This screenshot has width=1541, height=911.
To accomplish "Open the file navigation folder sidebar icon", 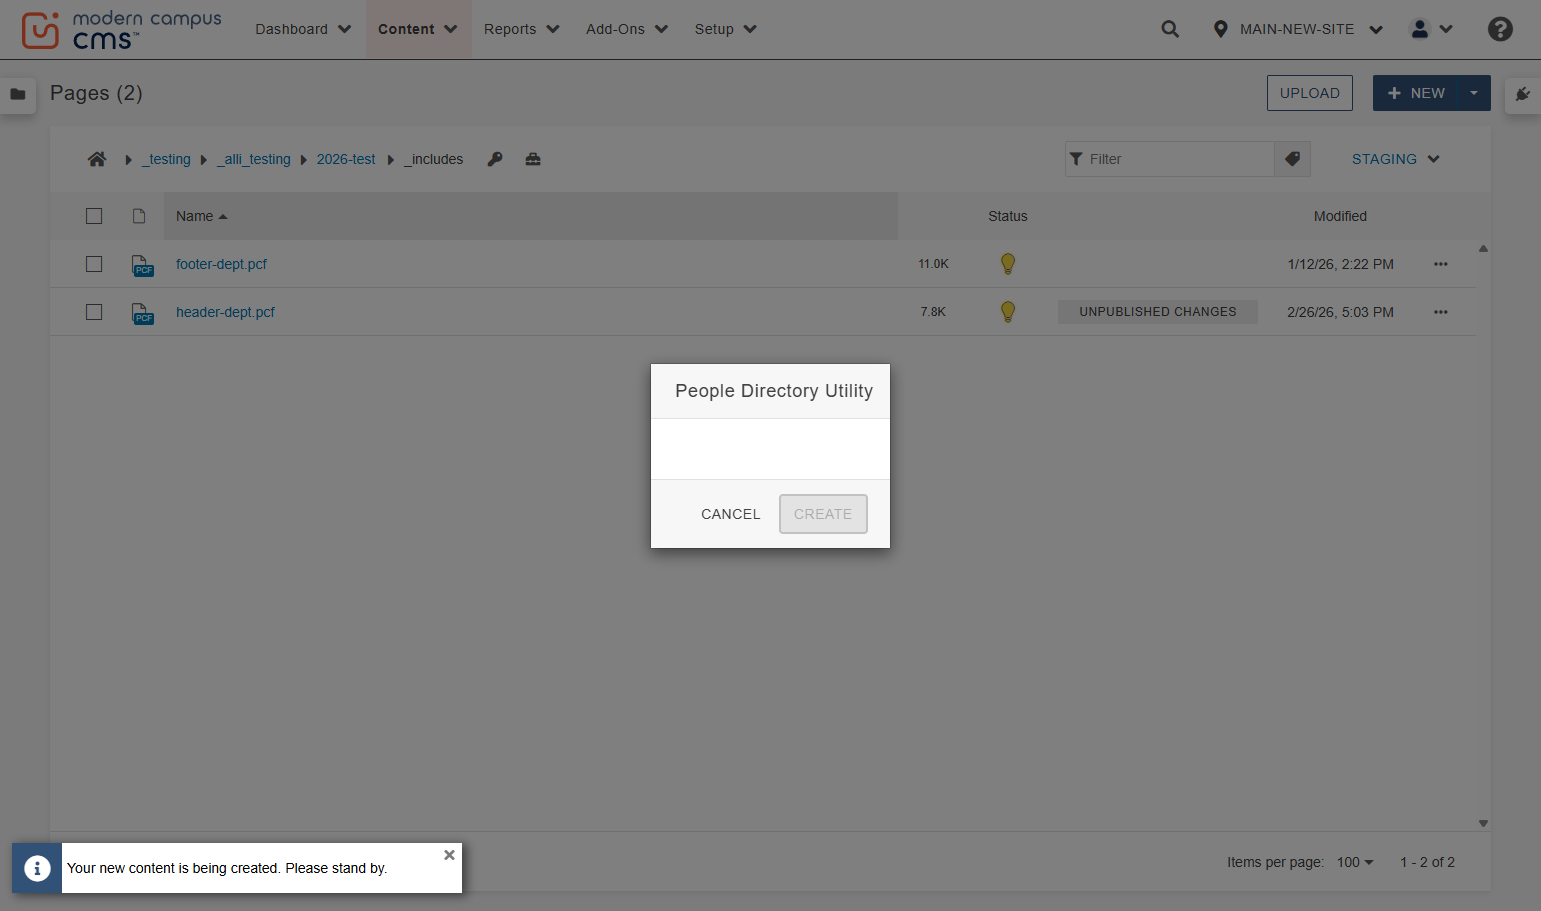I will click(x=18, y=94).
